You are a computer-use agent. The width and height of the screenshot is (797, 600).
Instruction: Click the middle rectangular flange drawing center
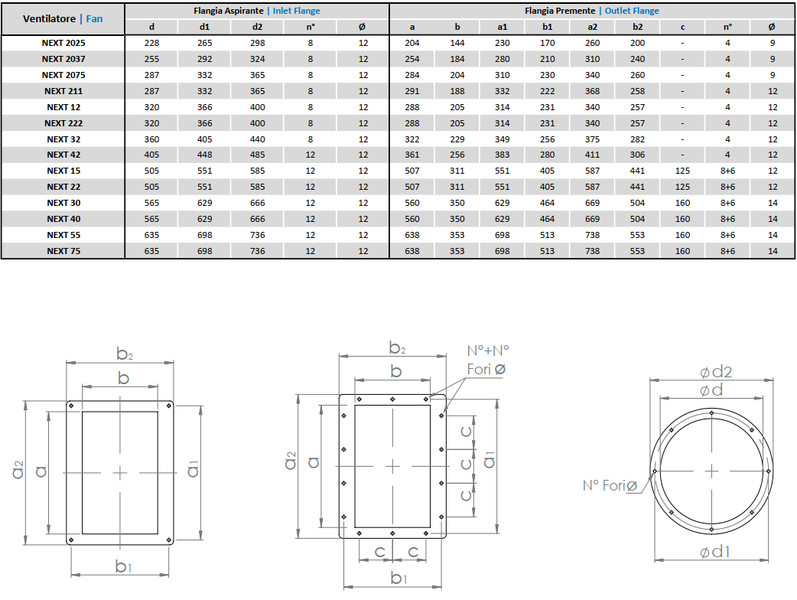[x=397, y=465]
